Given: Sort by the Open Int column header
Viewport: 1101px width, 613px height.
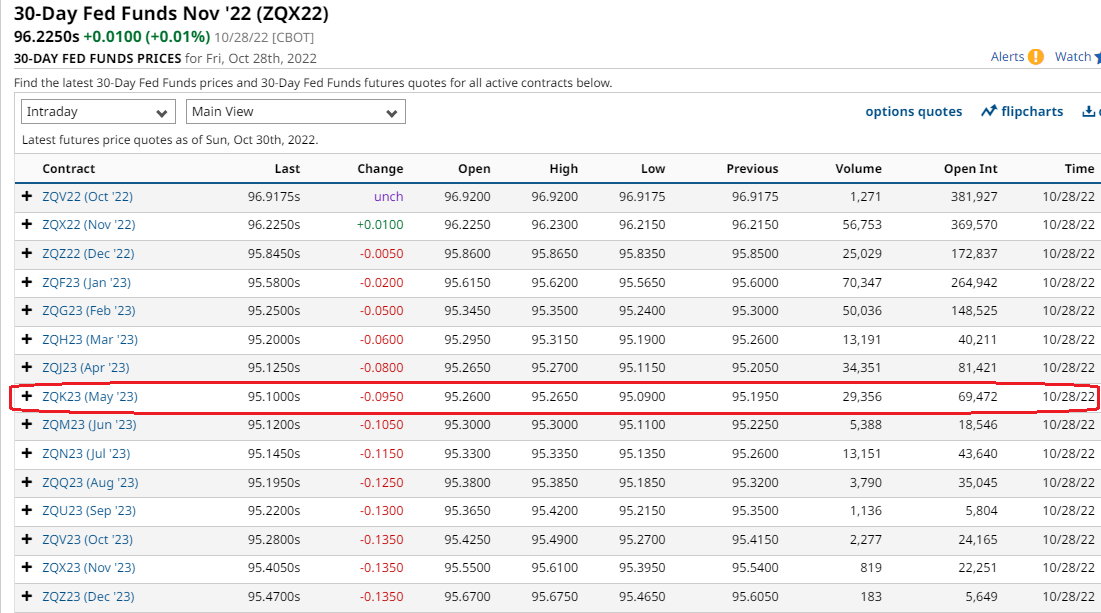Looking at the screenshot, I should tap(970, 169).
